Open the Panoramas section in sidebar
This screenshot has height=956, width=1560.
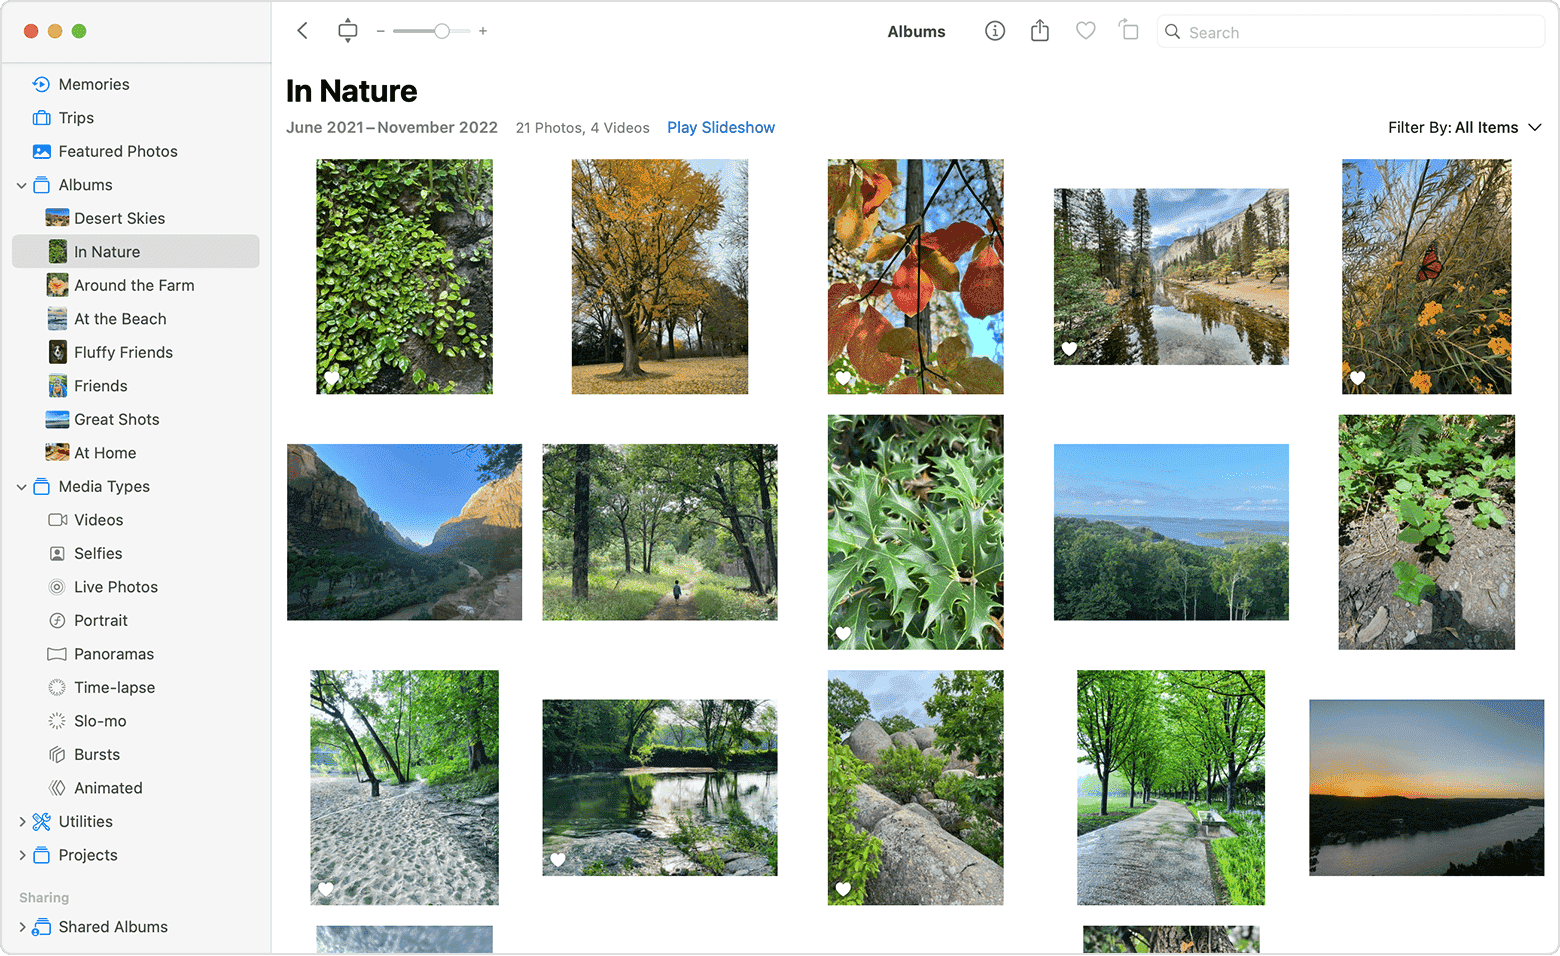click(112, 653)
